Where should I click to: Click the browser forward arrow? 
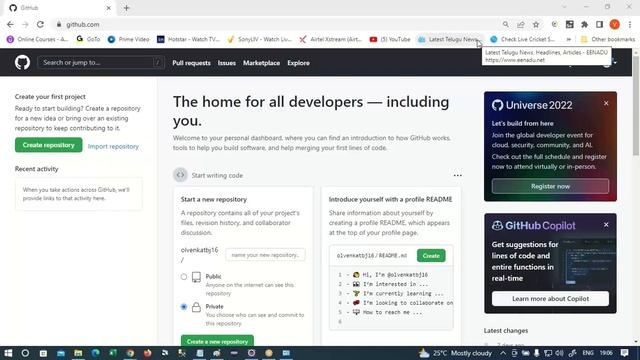pyautogui.click(x=25, y=24)
